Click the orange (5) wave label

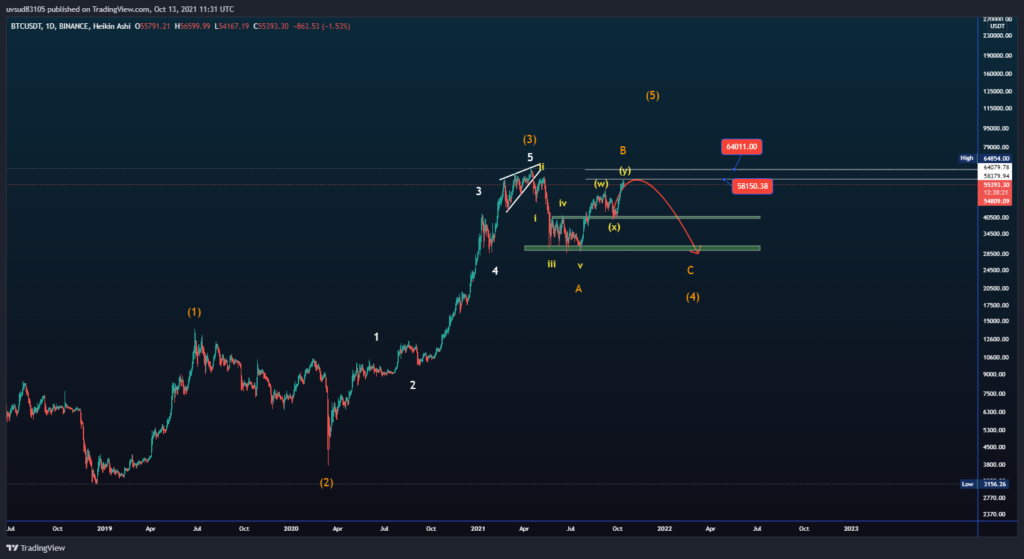(x=652, y=96)
